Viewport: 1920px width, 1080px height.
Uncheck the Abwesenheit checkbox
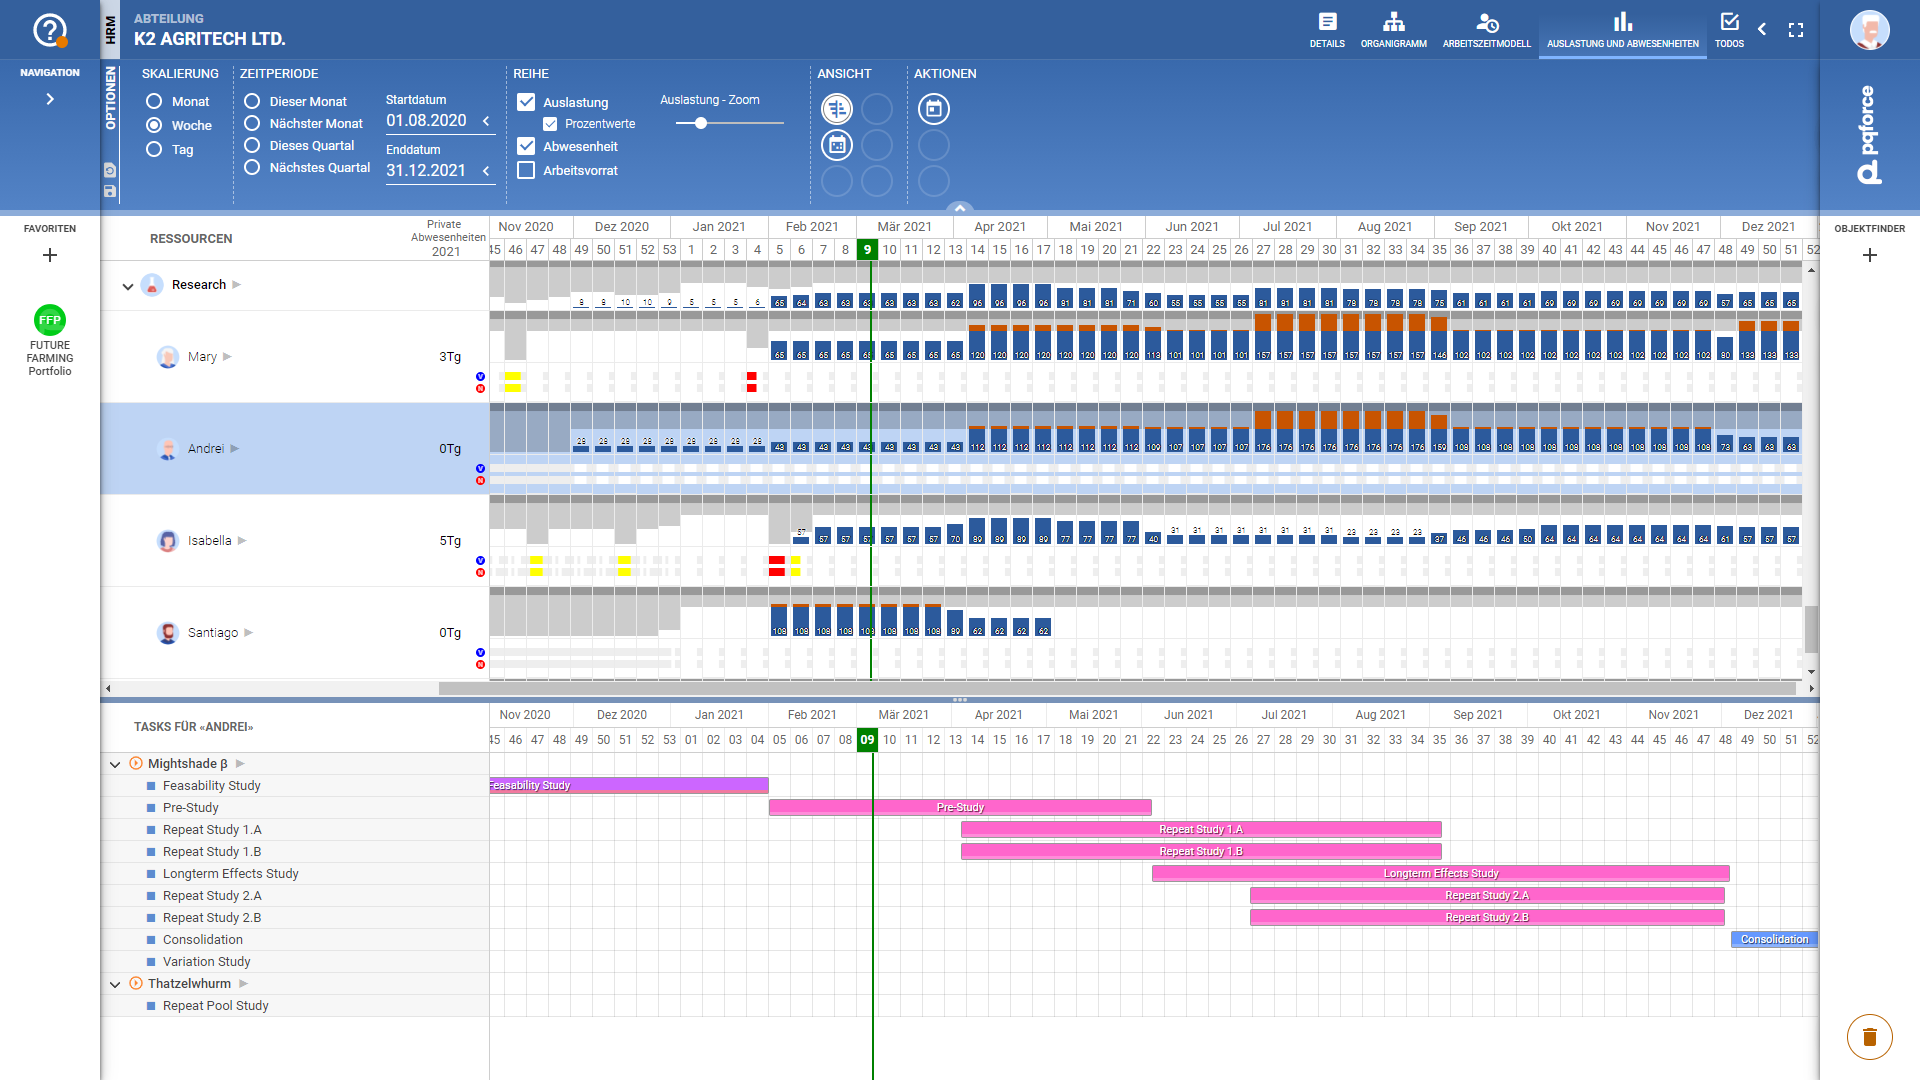tap(526, 146)
